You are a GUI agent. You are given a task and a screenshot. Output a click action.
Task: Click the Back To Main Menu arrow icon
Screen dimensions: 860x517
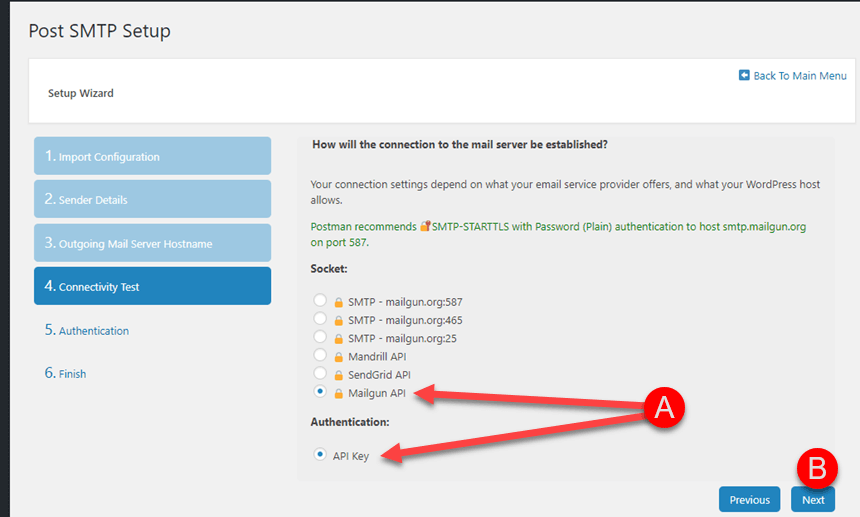(x=744, y=75)
